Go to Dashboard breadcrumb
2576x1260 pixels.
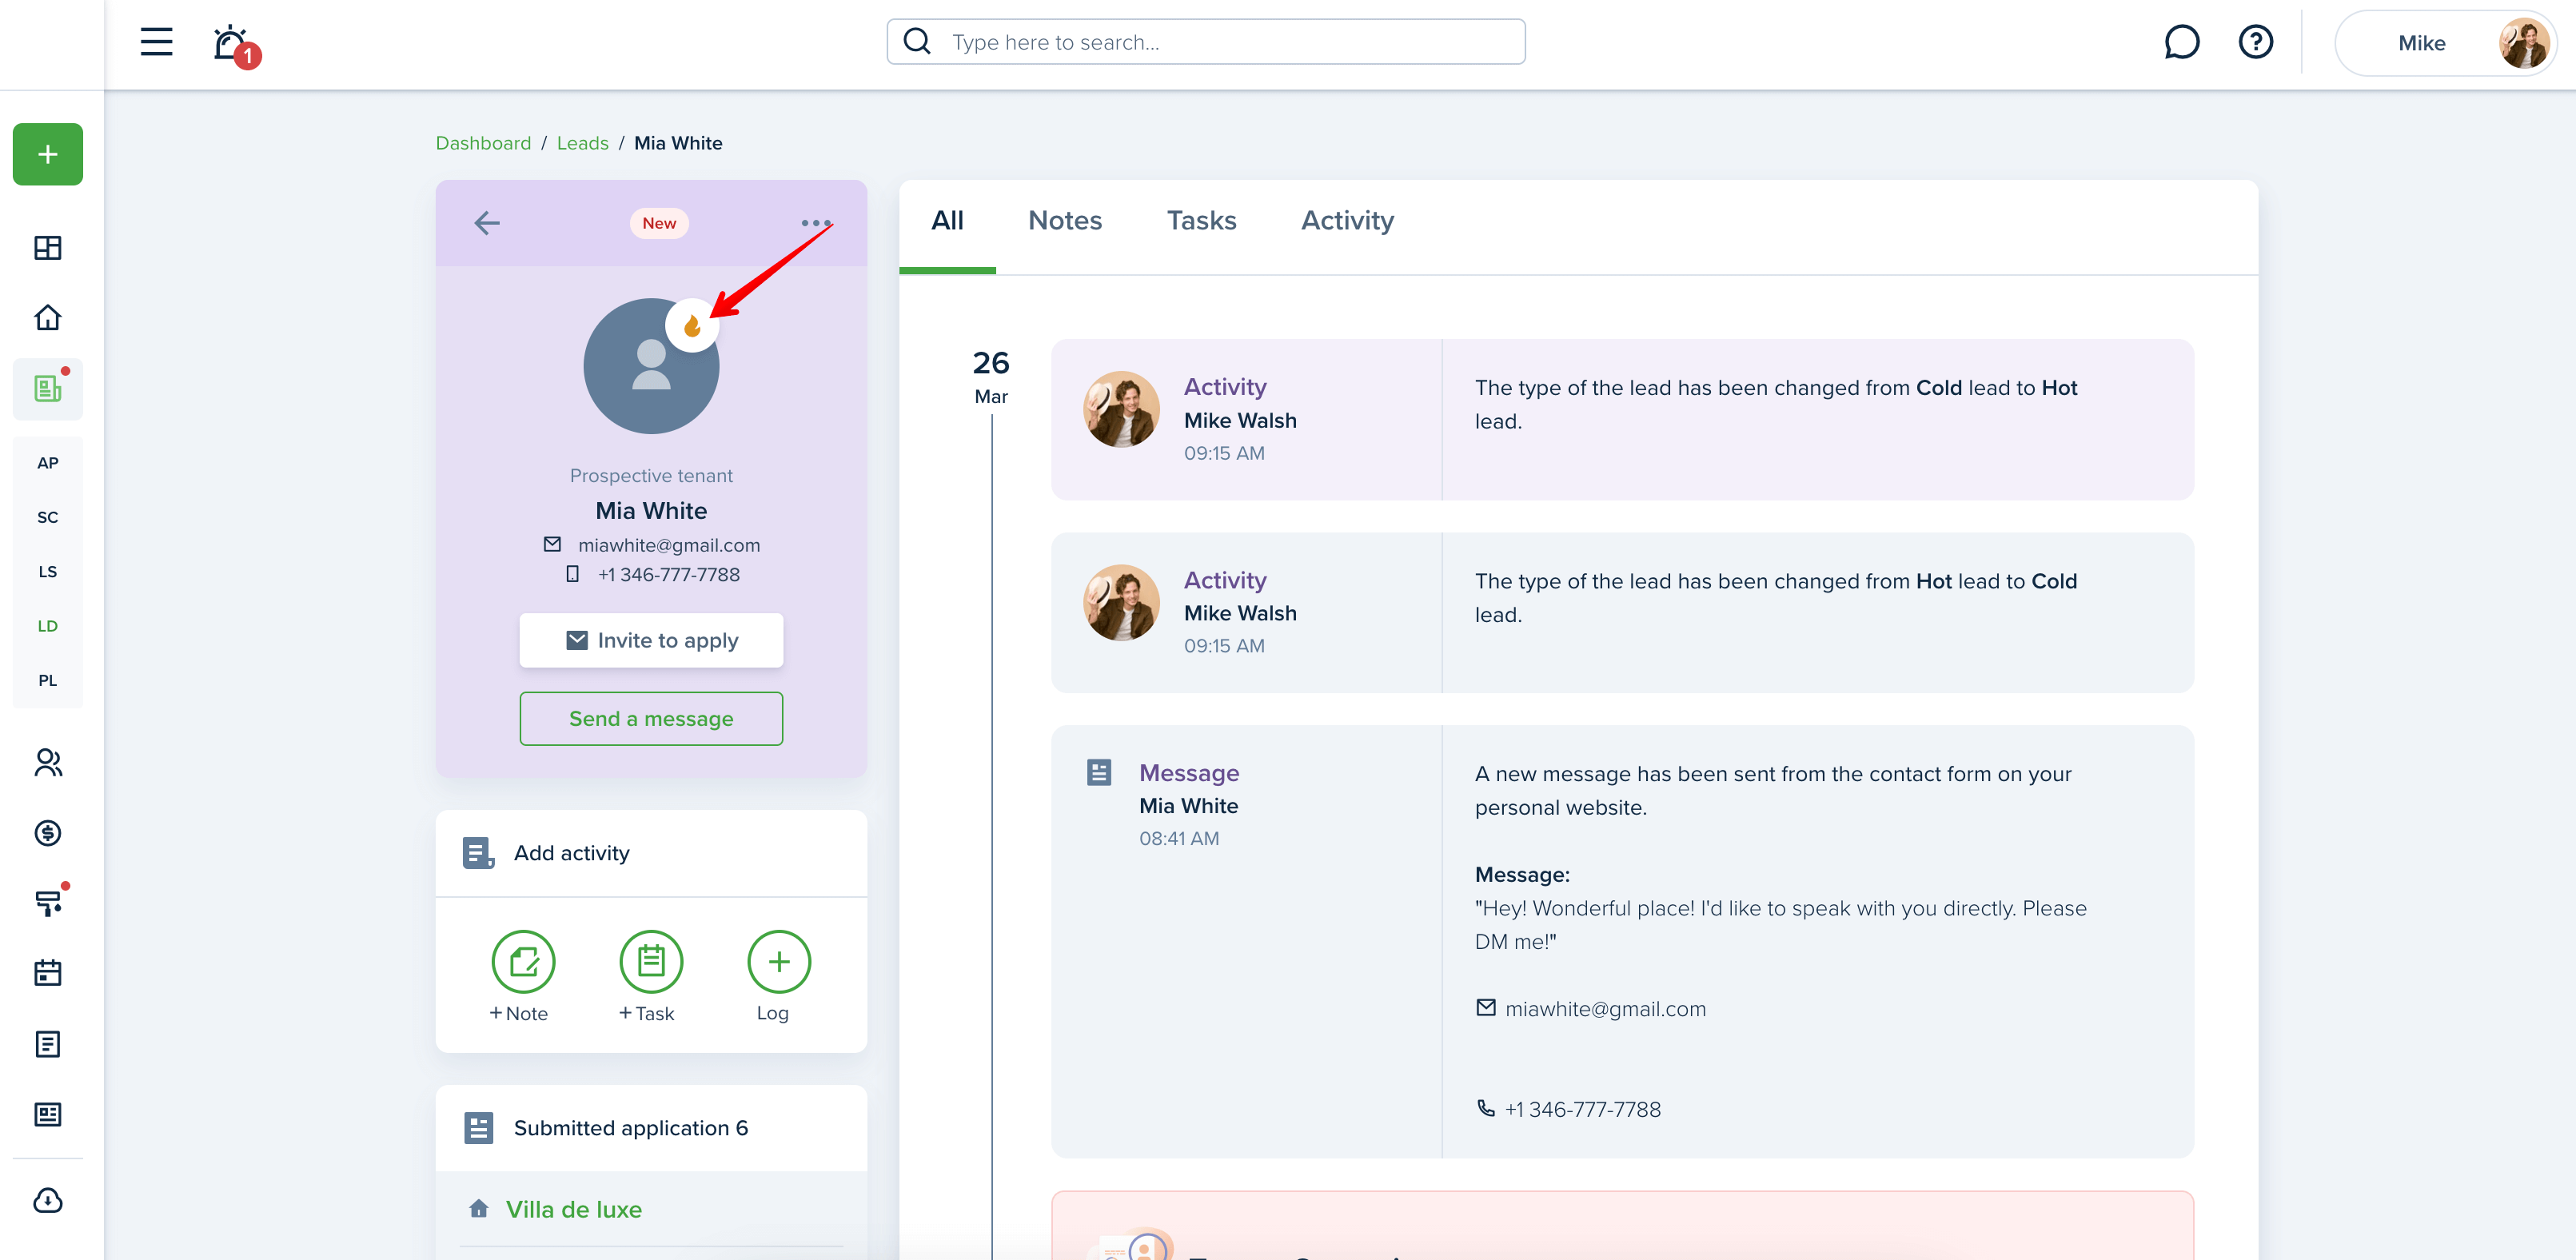[x=483, y=143]
